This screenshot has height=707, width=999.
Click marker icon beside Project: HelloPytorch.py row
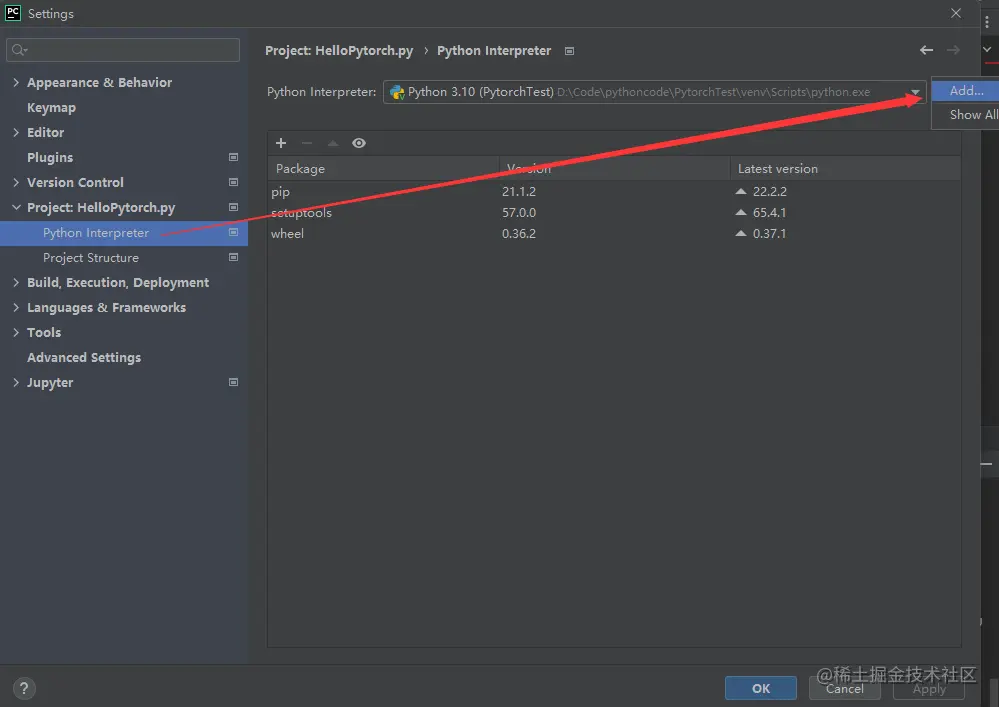click(233, 207)
